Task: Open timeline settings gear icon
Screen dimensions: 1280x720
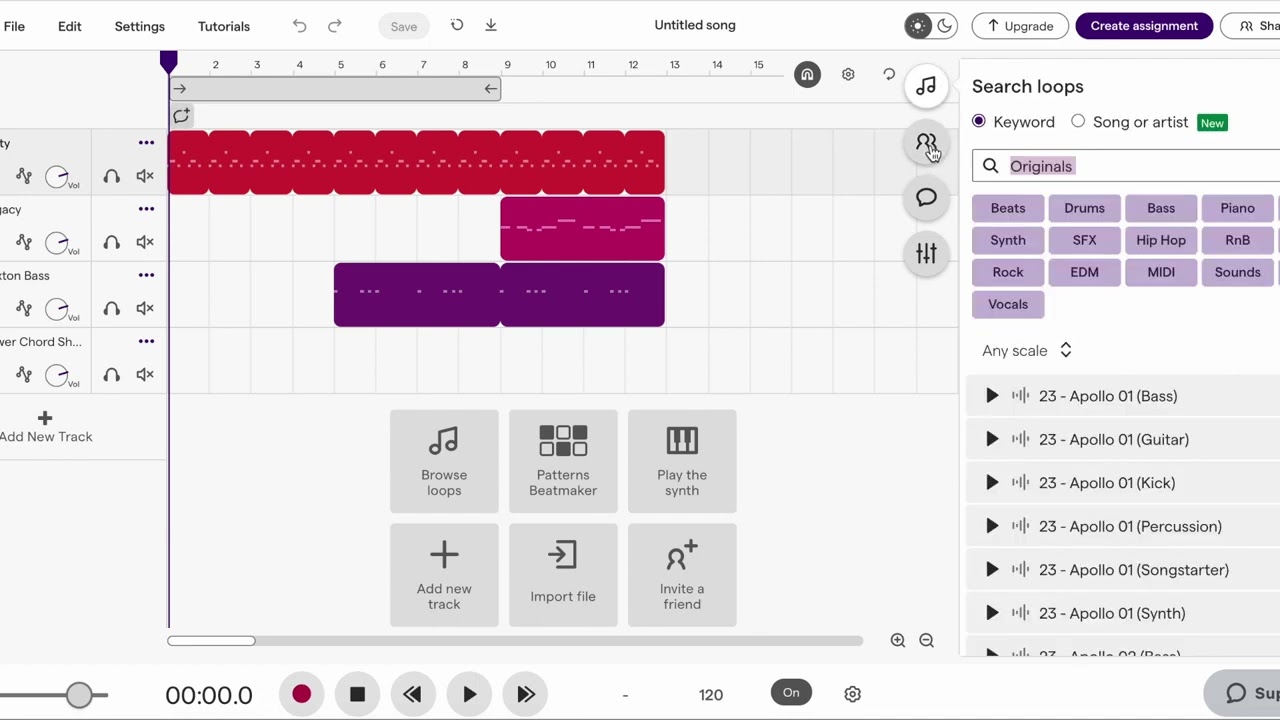Action: (848, 74)
